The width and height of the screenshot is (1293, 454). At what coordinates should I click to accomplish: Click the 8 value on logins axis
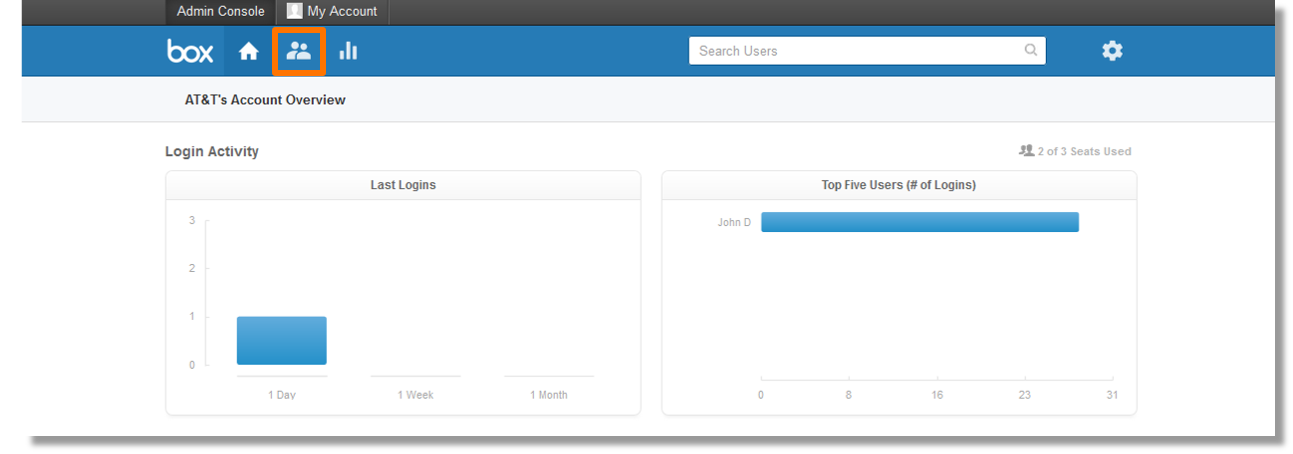coord(848,395)
